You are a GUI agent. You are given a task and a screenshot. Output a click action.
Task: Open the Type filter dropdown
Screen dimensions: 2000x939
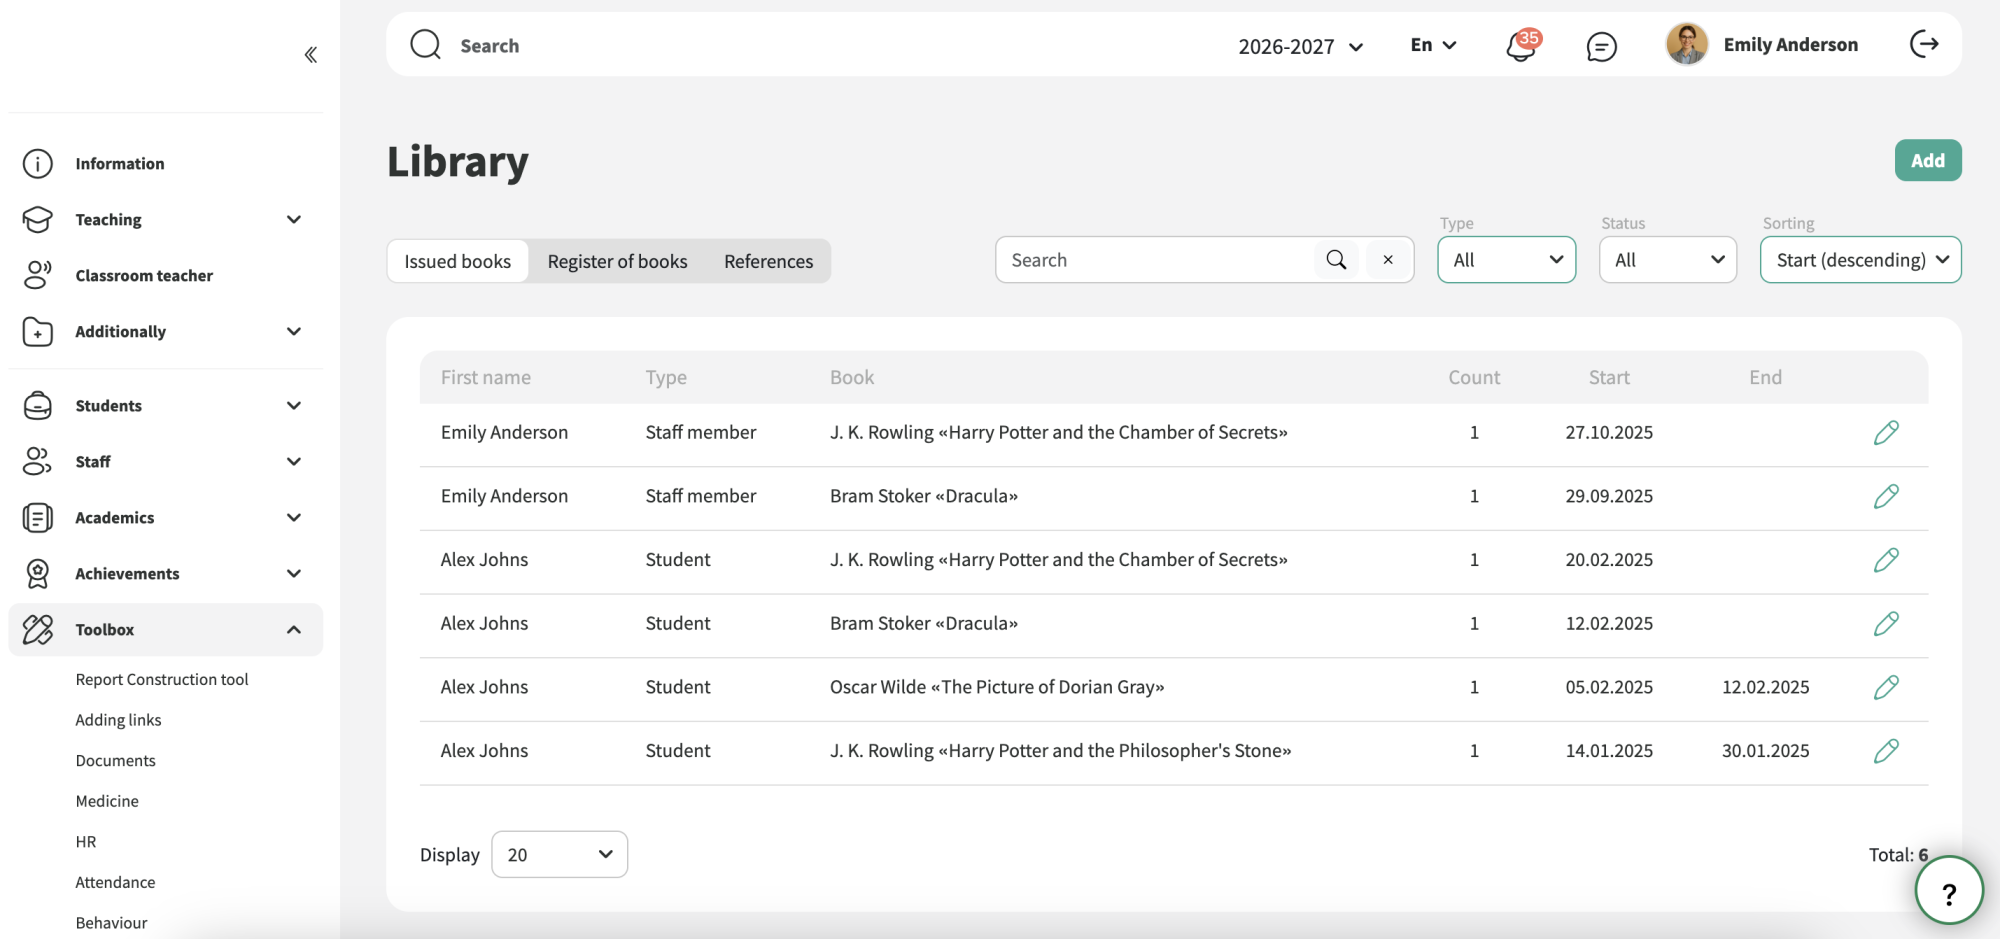point(1507,260)
